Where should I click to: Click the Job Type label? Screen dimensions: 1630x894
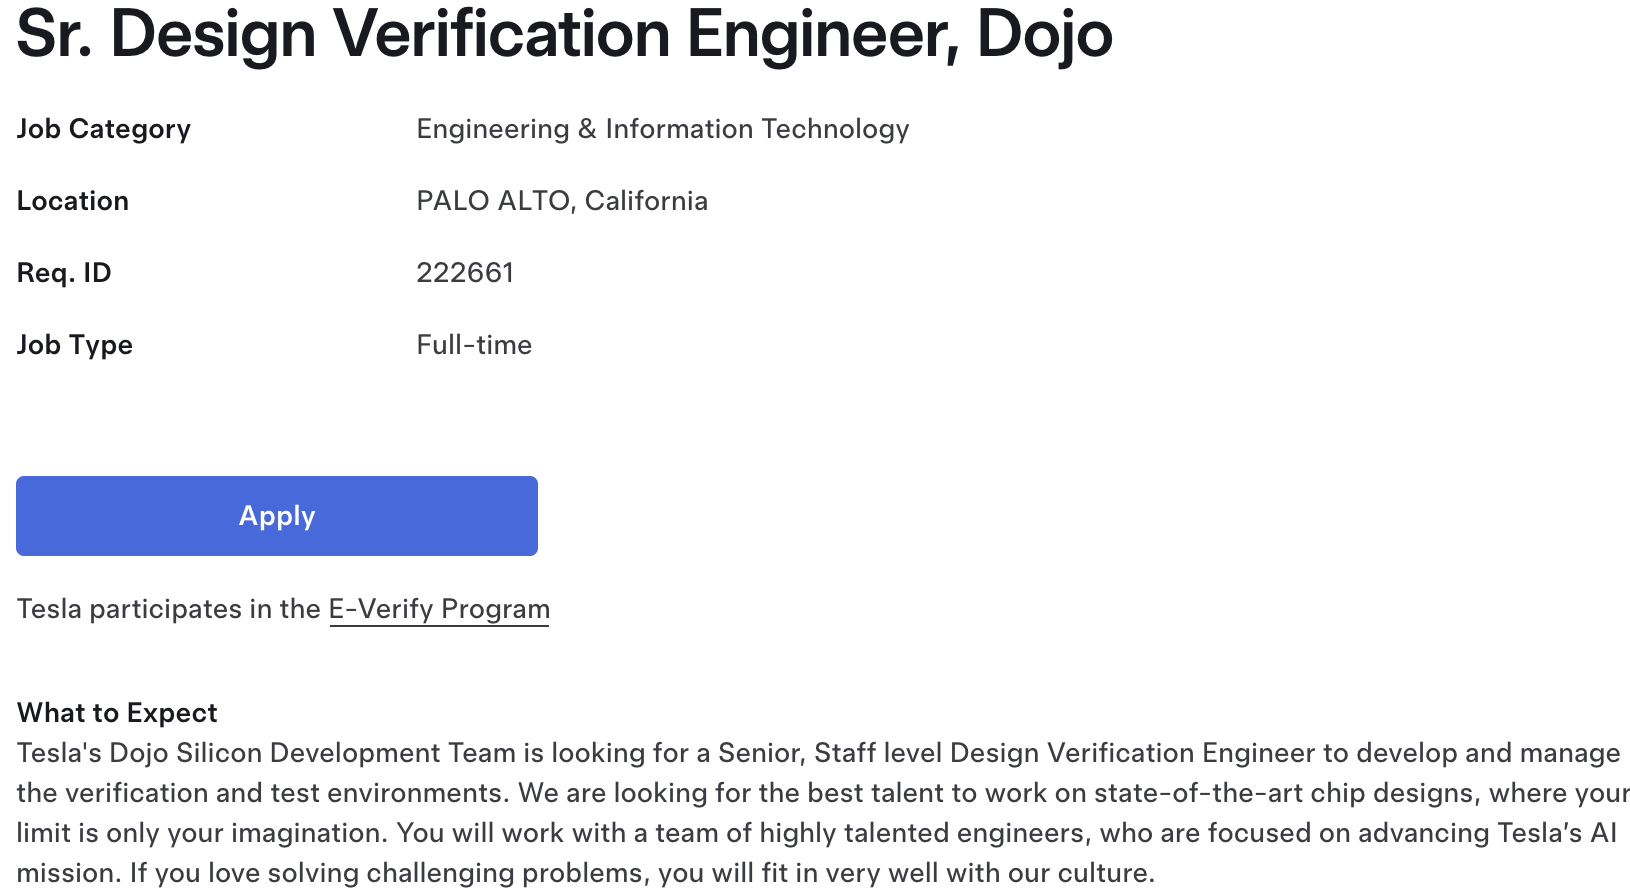pyautogui.click(x=75, y=345)
